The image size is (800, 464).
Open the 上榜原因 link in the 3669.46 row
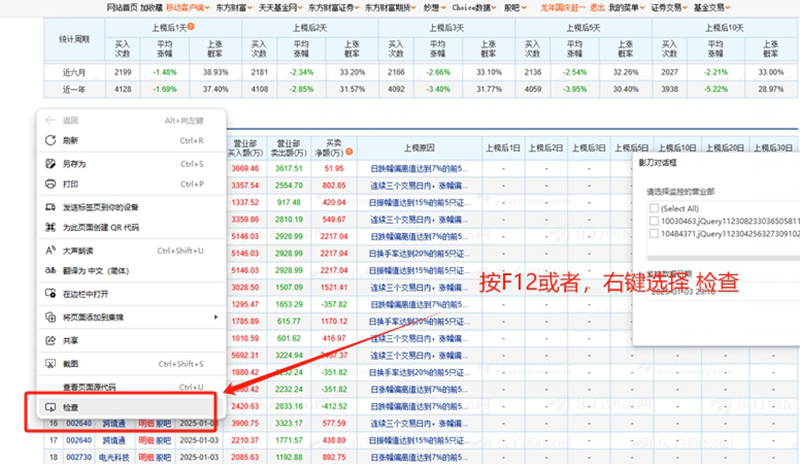click(x=419, y=168)
